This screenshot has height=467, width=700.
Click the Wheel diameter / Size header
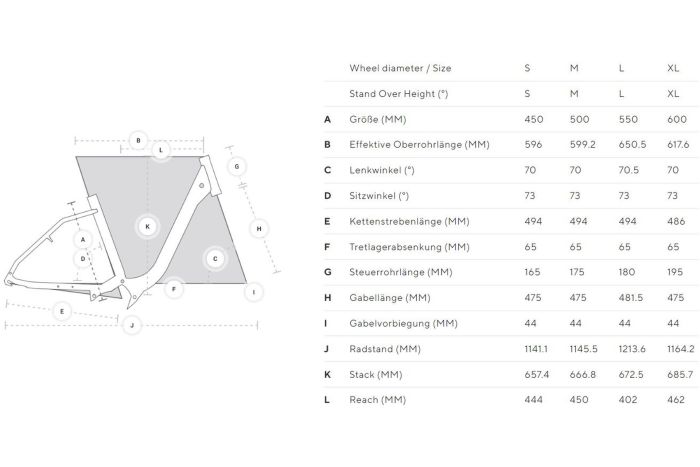pos(400,68)
